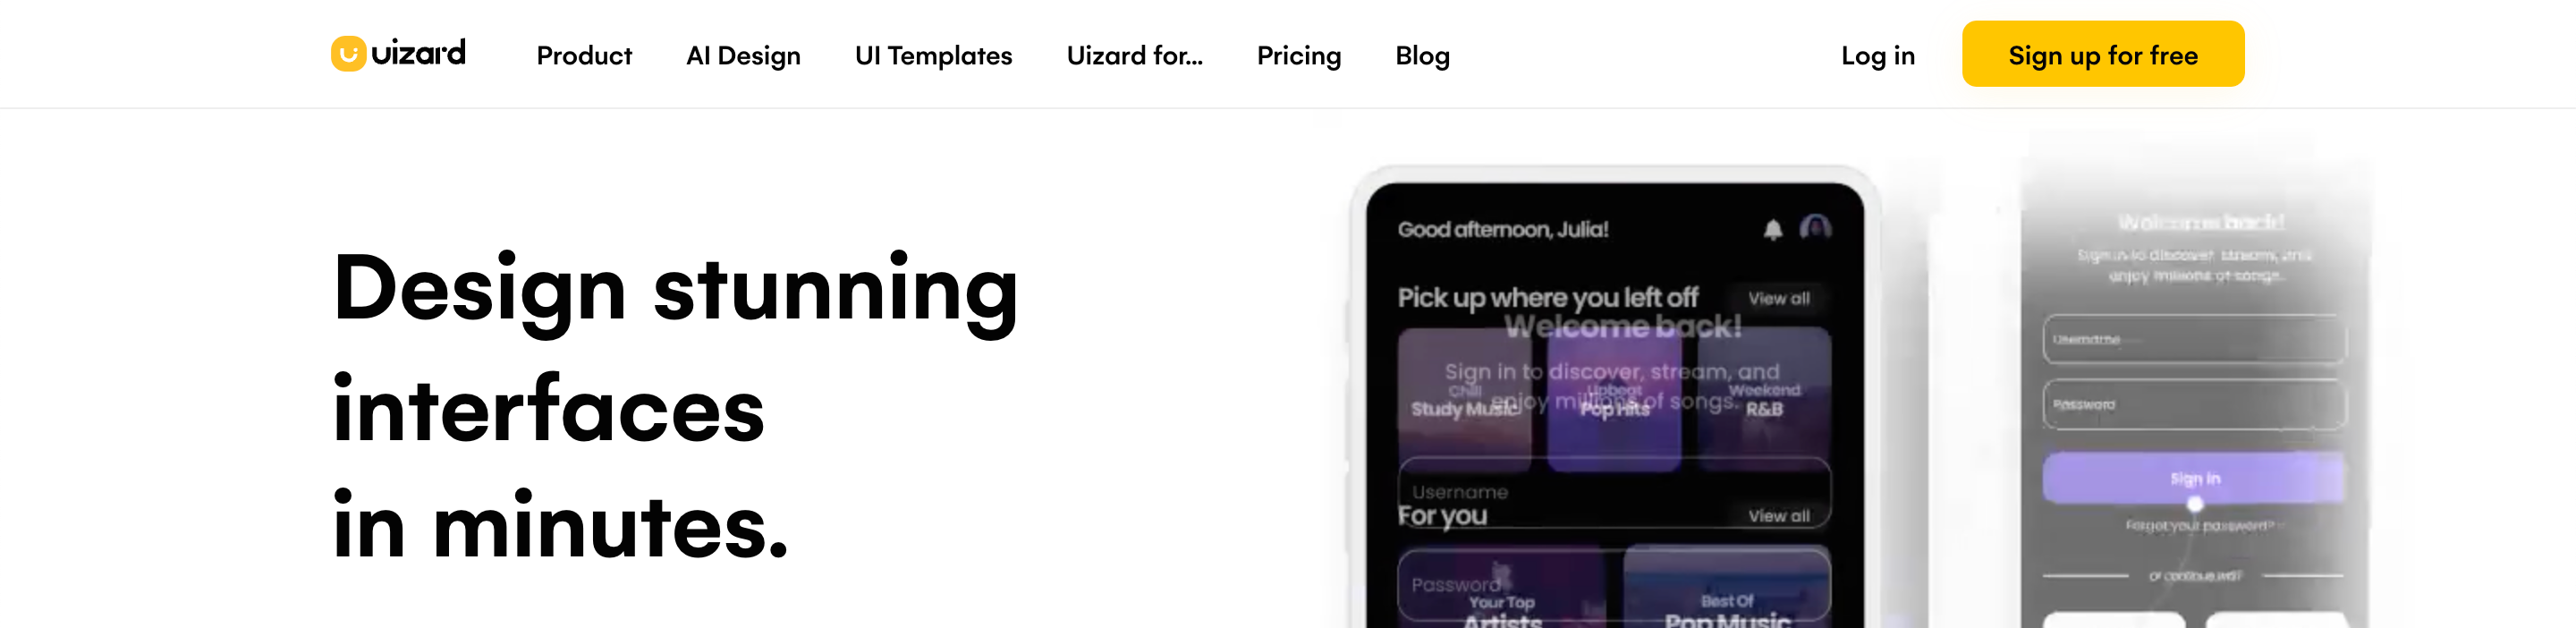Click Sign up for free button
Screen dimensions: 2576x628
pos(2102,54)
